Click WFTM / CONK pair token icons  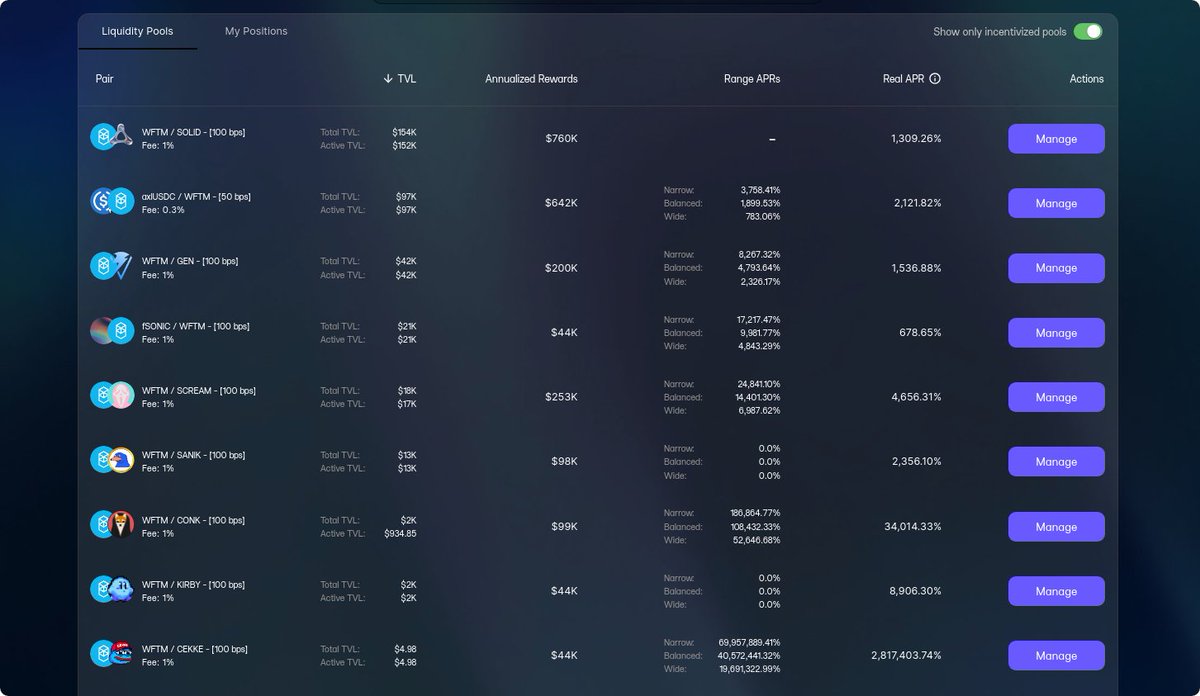(112, 525)
